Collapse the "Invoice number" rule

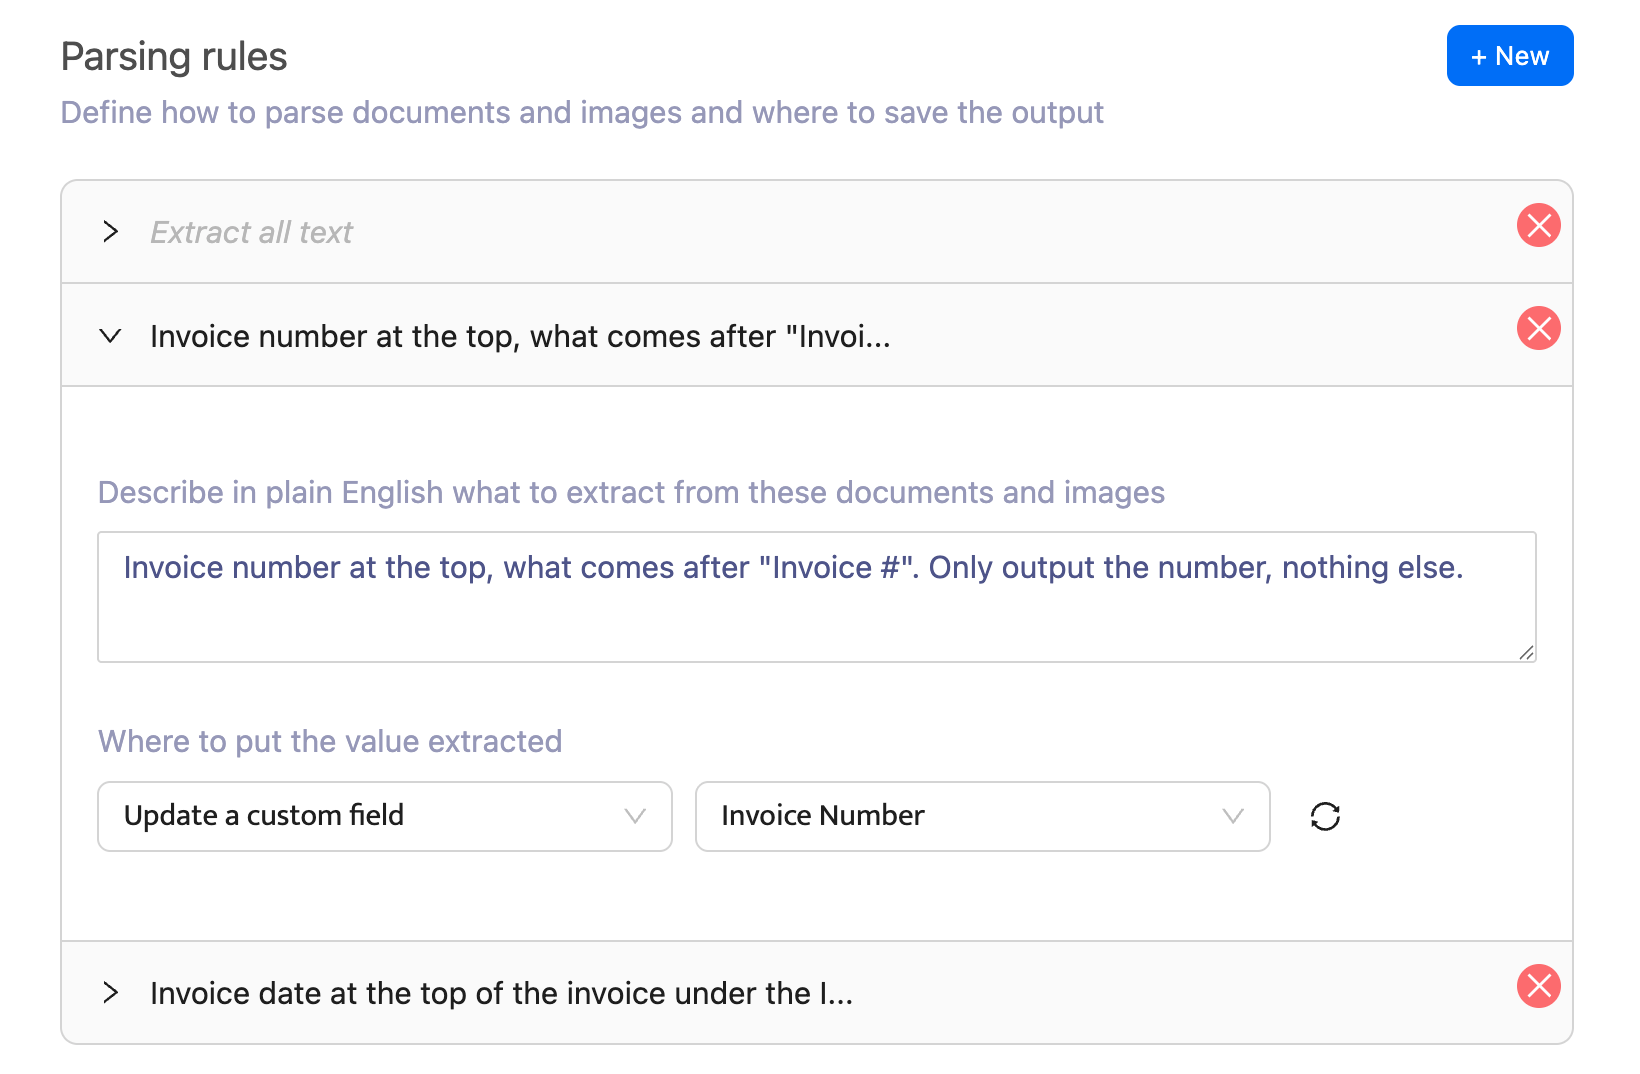(x=110, y=336)
